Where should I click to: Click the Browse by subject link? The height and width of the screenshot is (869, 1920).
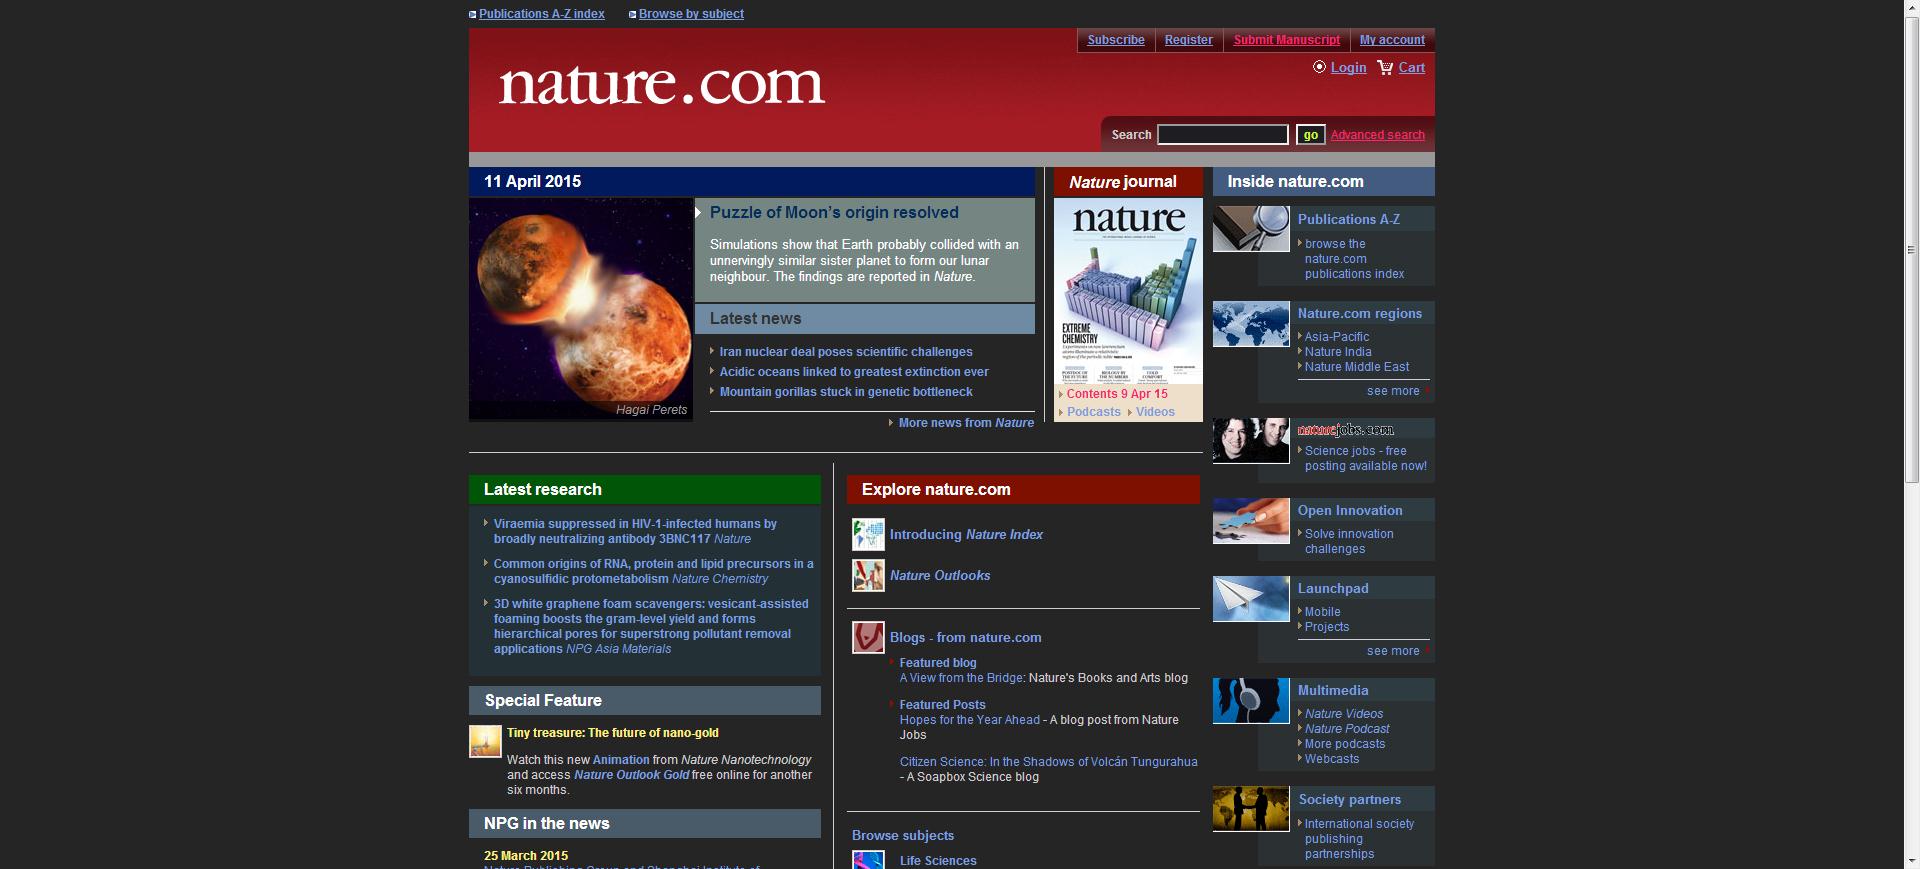(691, 14)
